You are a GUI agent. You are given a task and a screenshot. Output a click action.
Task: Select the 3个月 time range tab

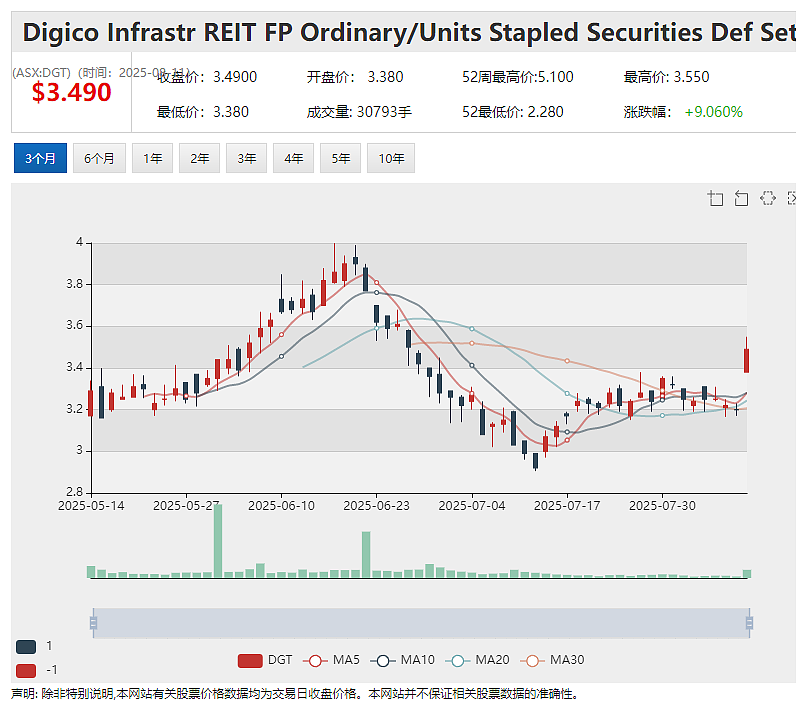point(40,158)
